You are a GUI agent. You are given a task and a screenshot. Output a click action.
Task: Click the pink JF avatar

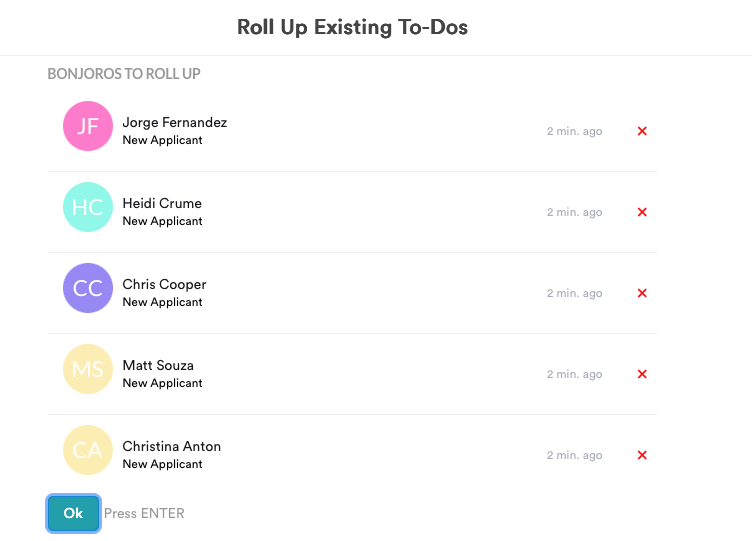tap(88, 126)
